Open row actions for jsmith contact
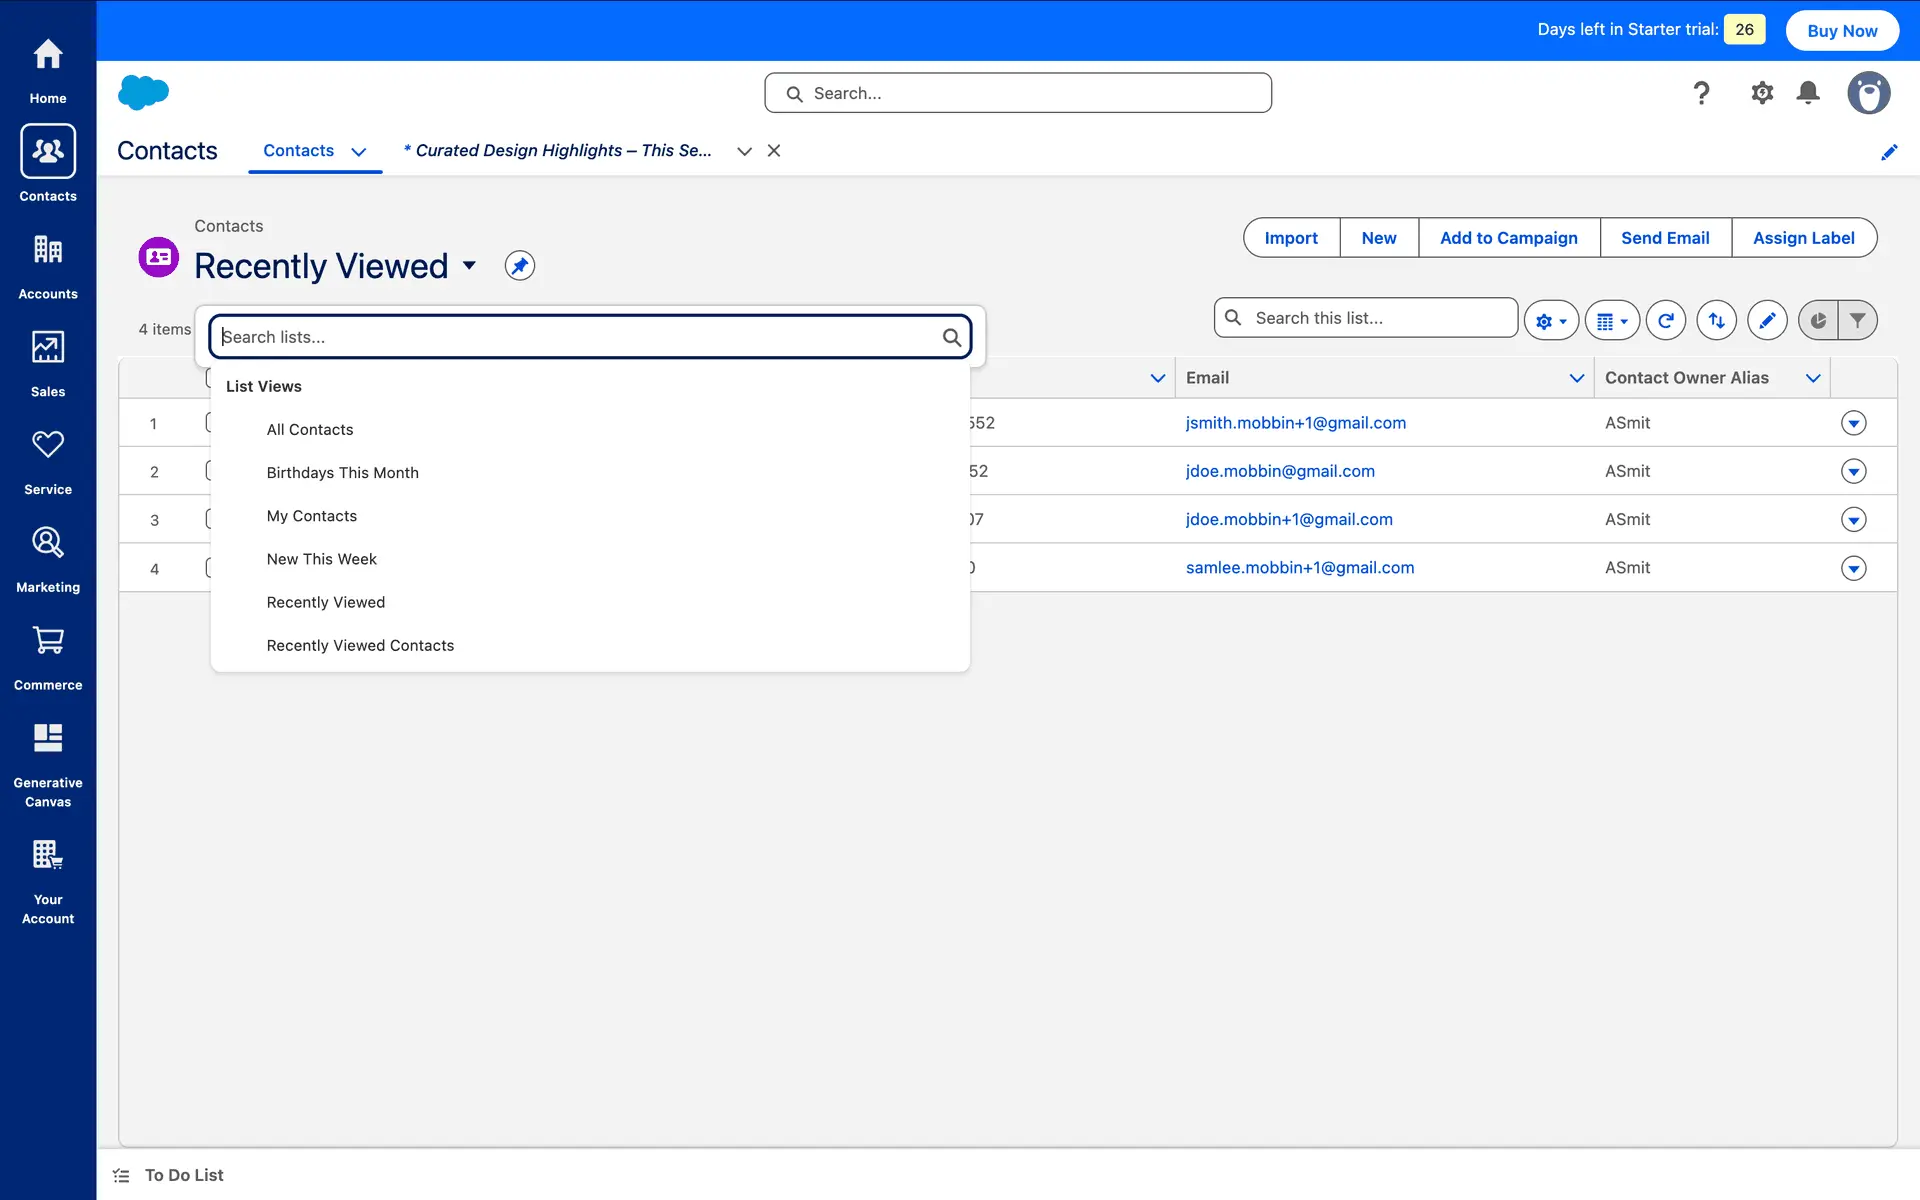Viewport: 1920px width, 1200px height. [x=1853, y=423]
